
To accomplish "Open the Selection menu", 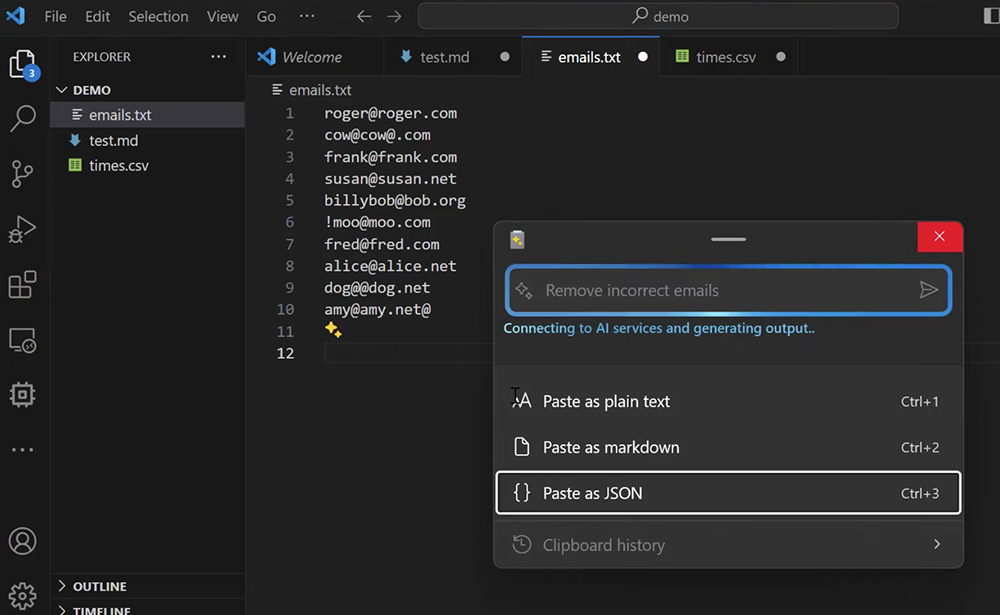I will (x=158, y=17).
